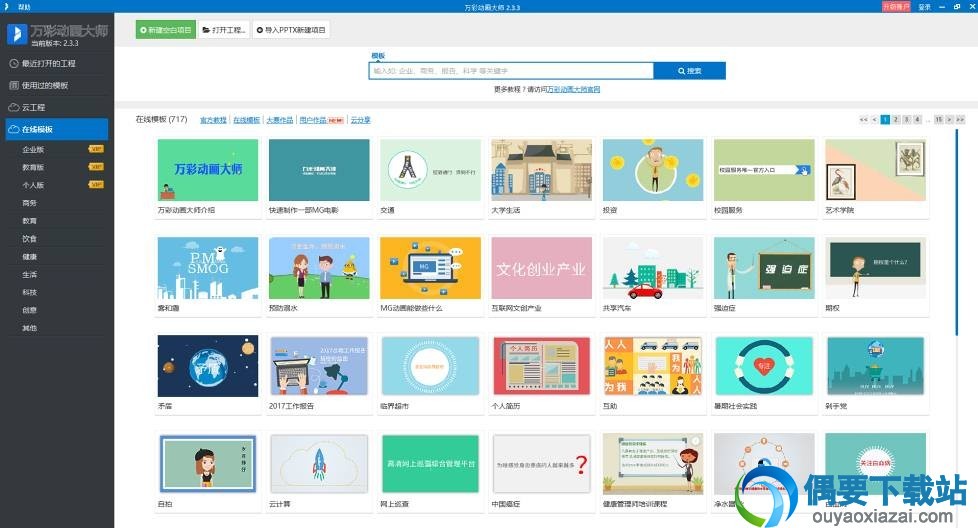Open the 投资 investment template thumbnail
This screenshot has width=978, height=528.
click(x=652, y=170)
